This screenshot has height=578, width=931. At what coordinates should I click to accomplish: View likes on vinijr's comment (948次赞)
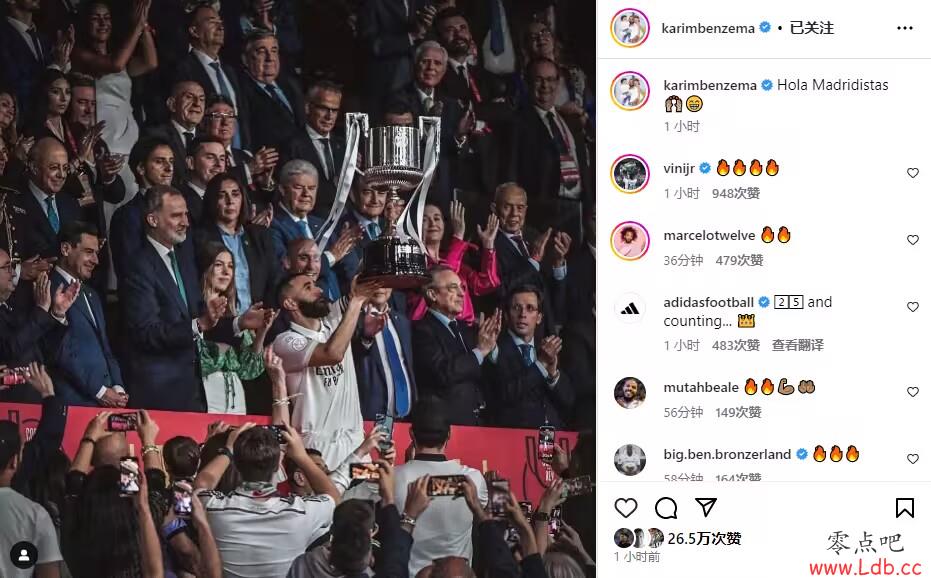[736, 193]
